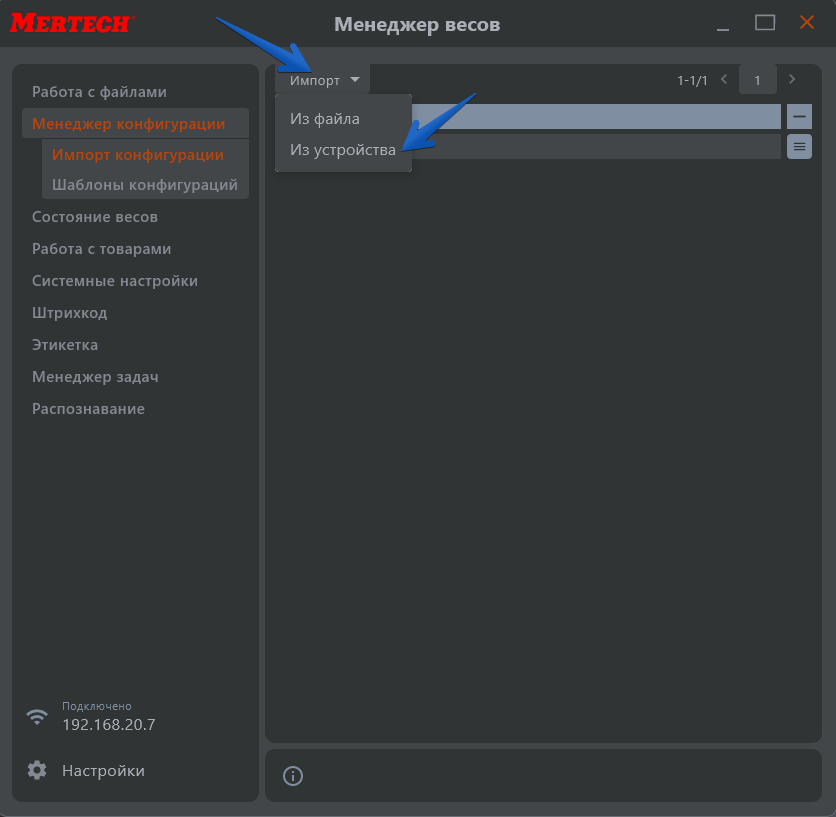Open the Состояние весов section
The image size is (836, 817).
95,217
